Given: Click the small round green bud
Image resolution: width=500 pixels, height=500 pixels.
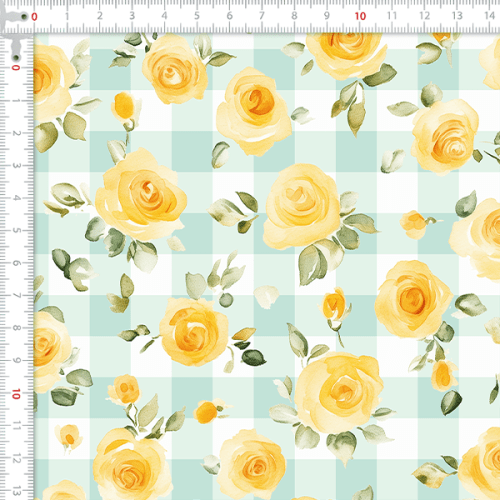Looking at the screenshot, I should pyautogui.click(x=226, y=300).
